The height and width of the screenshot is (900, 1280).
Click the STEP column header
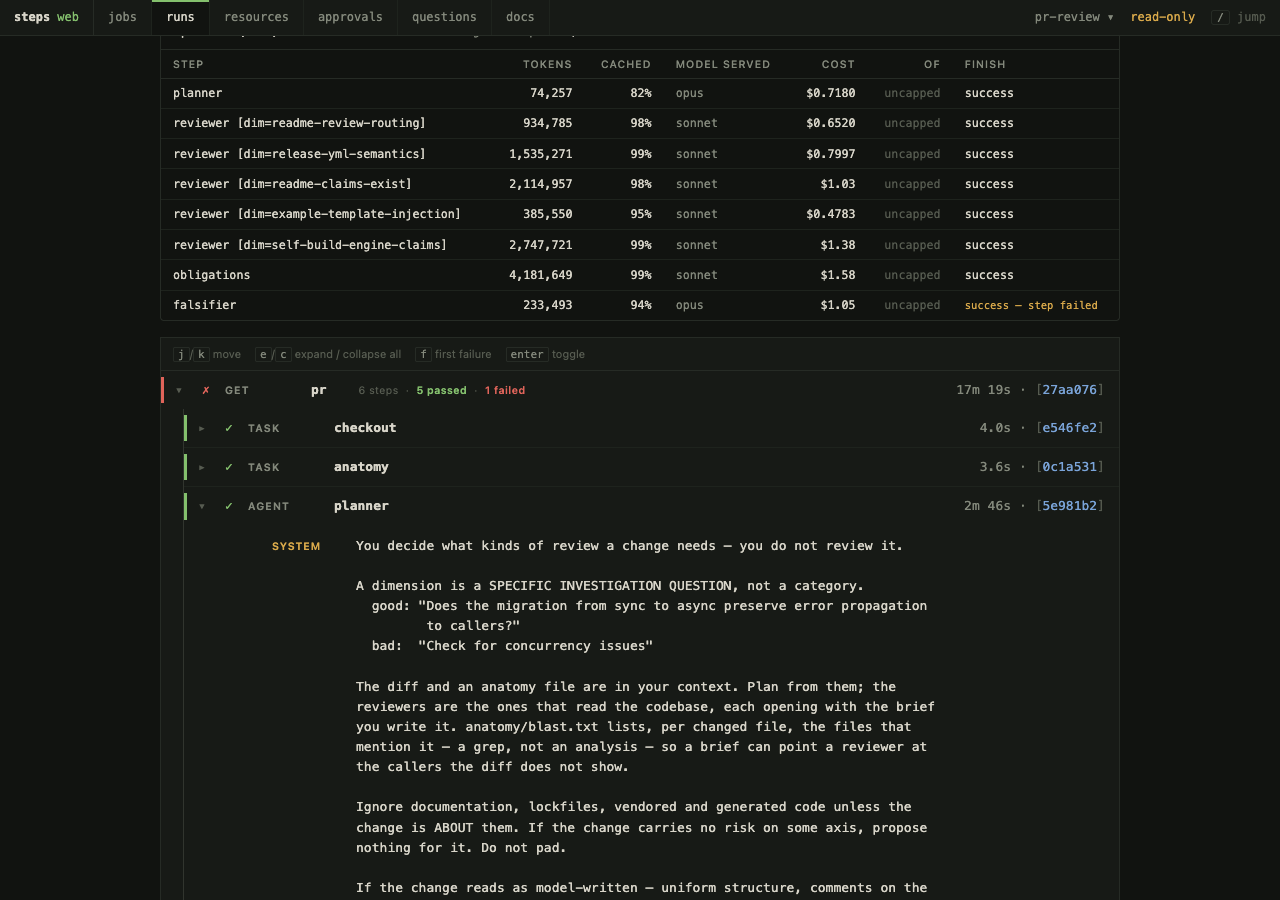[x=188, y=64]
